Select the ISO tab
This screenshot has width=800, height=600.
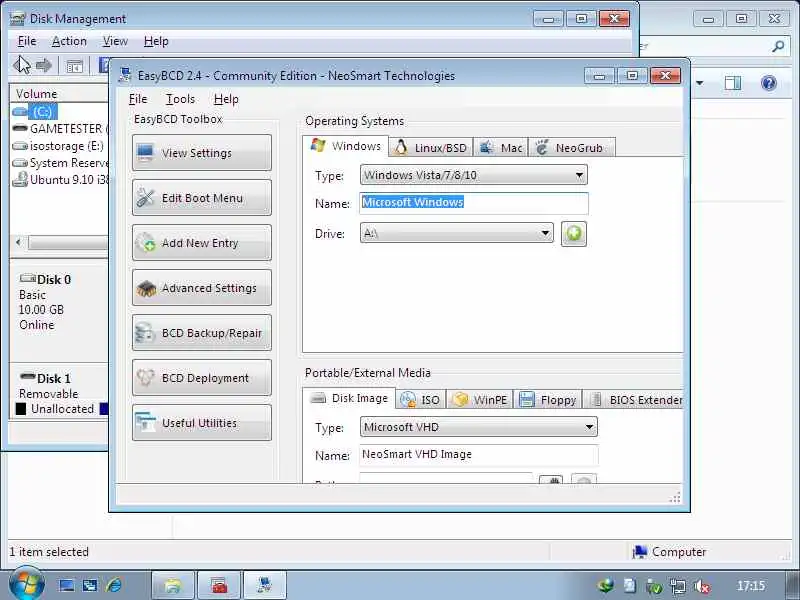[x=420, y=399]
